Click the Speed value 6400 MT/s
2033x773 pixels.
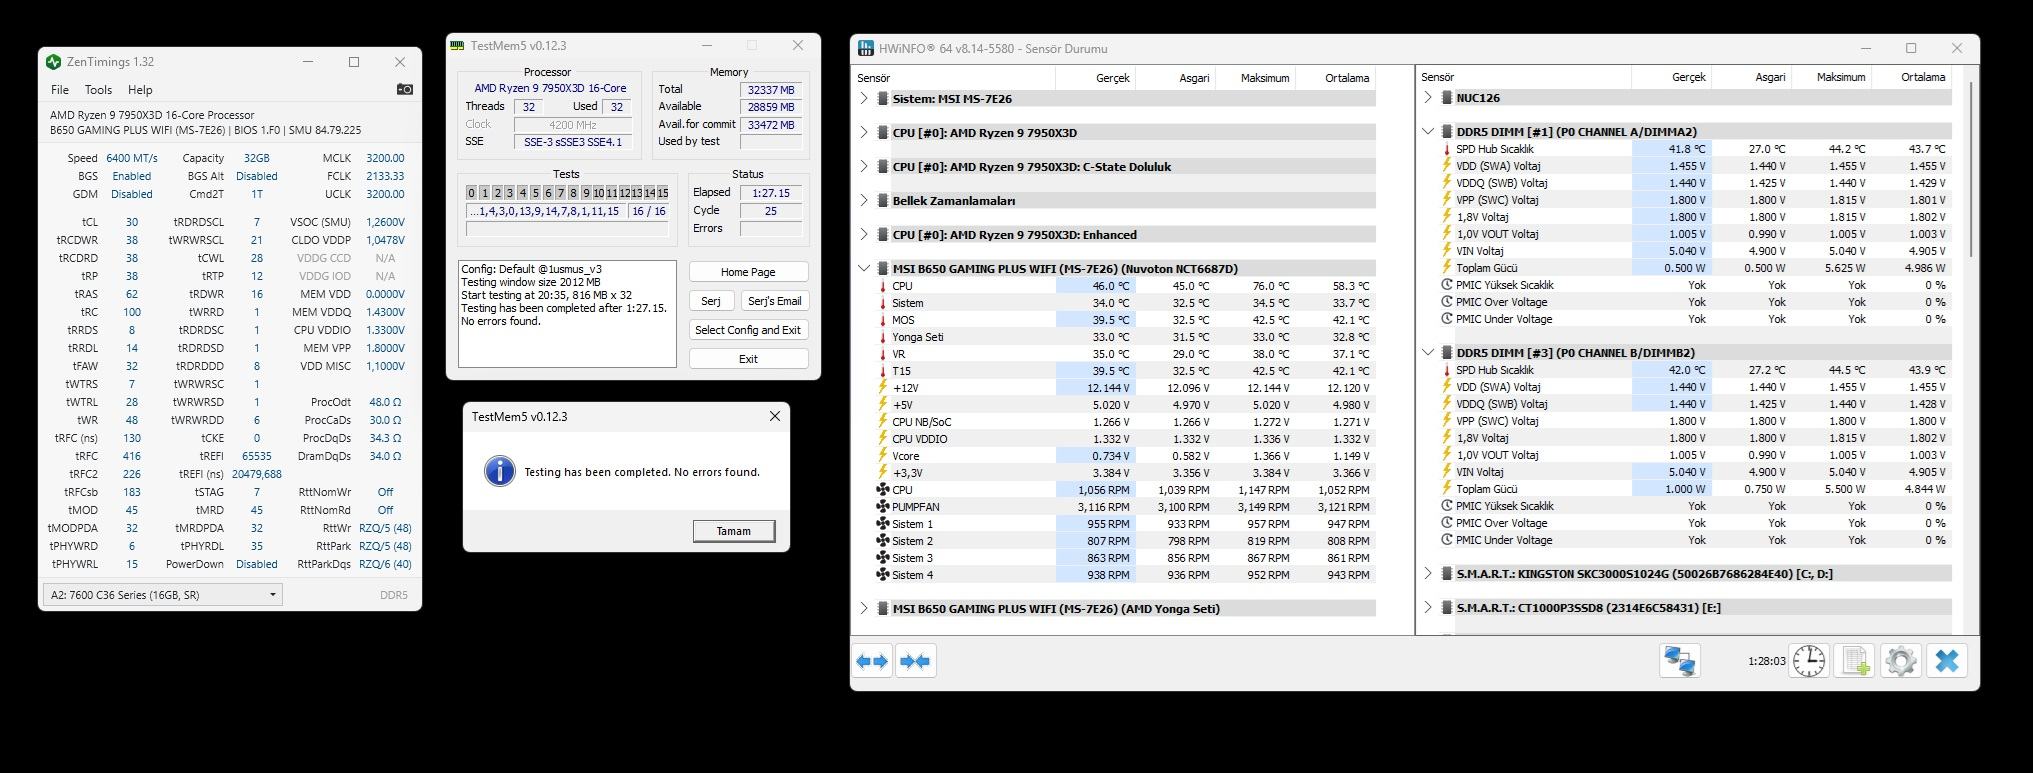(132, 158)
